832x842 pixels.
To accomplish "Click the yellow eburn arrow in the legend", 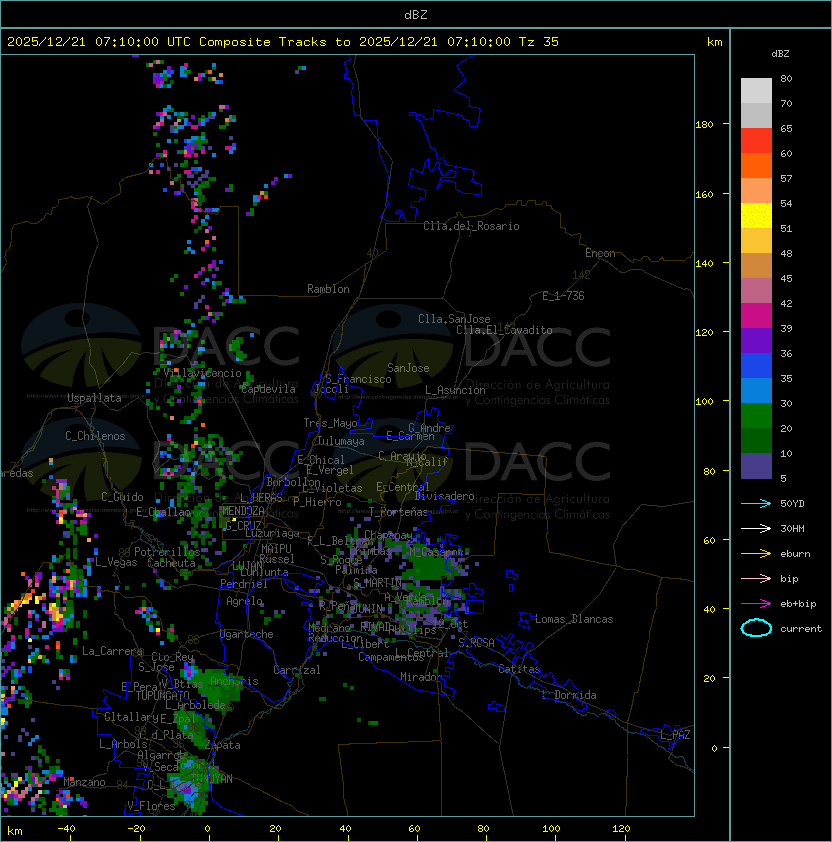I will pos(756,554).
